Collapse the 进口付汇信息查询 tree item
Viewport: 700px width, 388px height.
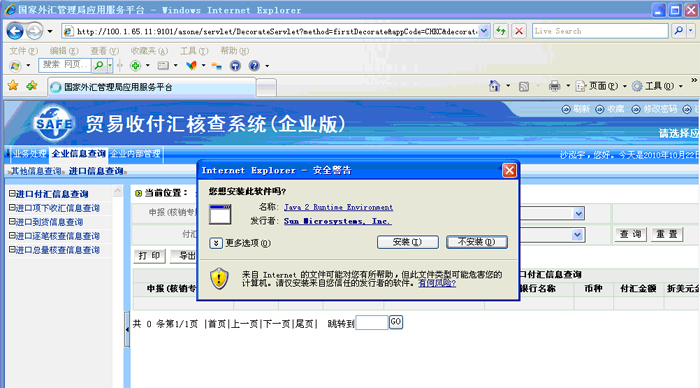point(12,193)
